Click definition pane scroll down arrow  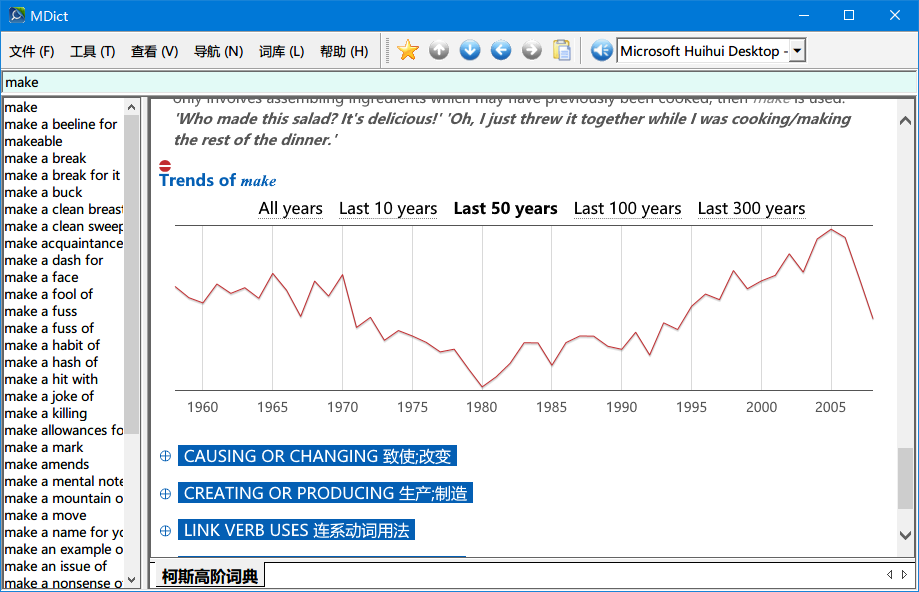[906, 535]
